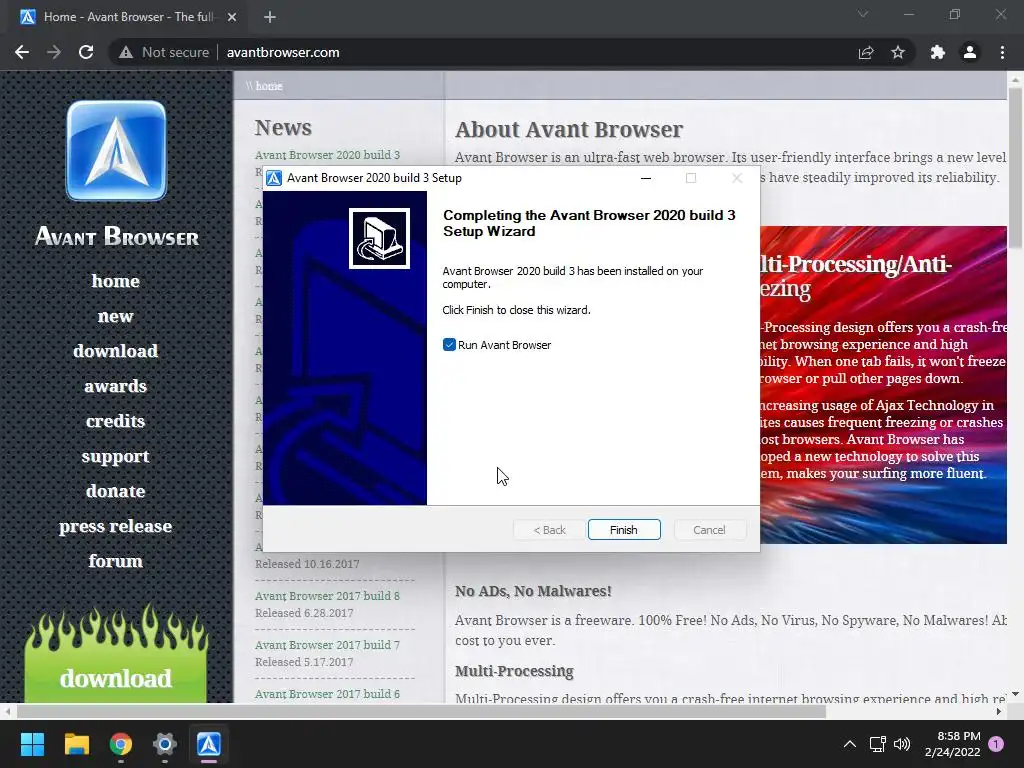Image resolution: width=1024 pixels, height=768 pixels.
Task: Open the clock and date panel
Action: (952, 744)
